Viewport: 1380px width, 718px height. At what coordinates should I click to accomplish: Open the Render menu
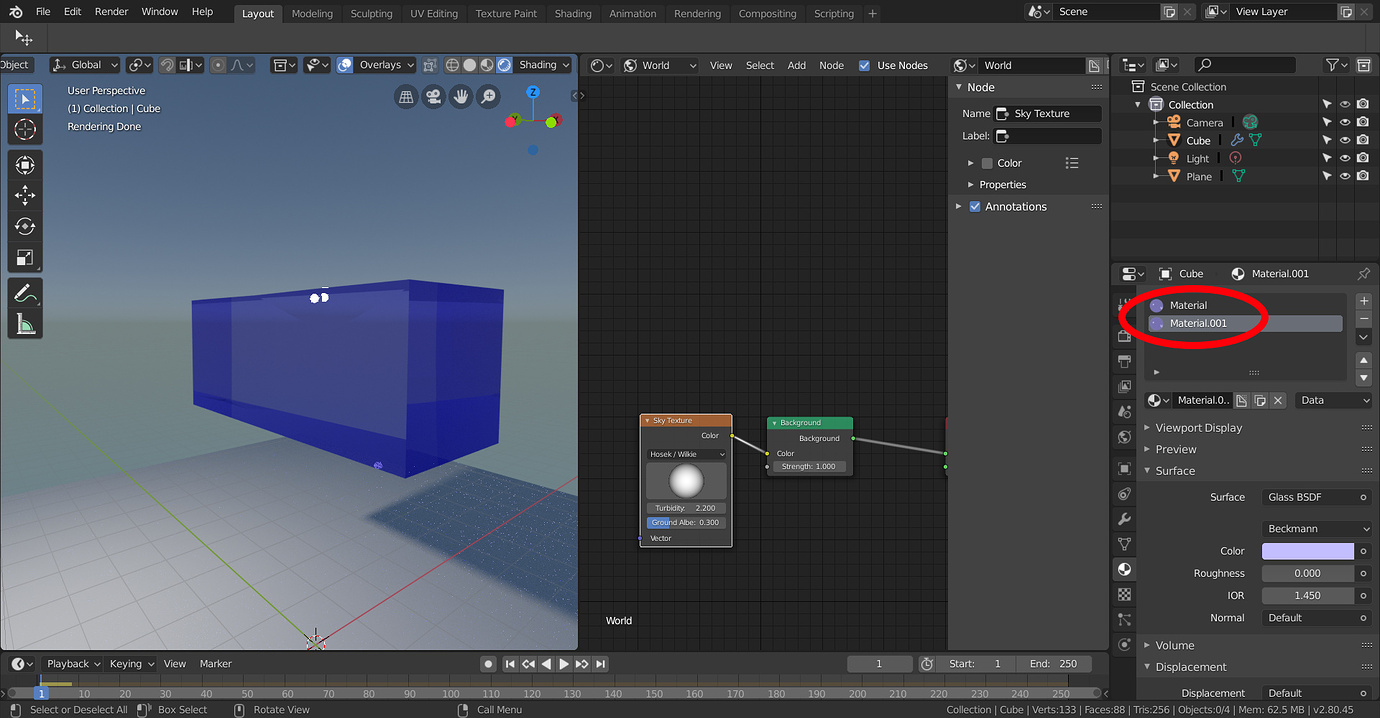point(111,12)
